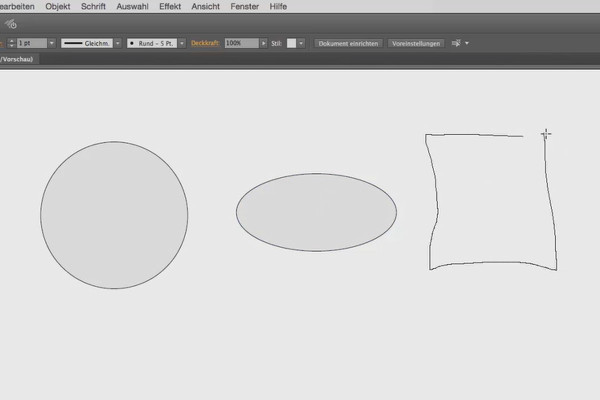
Task: Expand the stroke weight dropdown
Action: (x=52, y=43)
